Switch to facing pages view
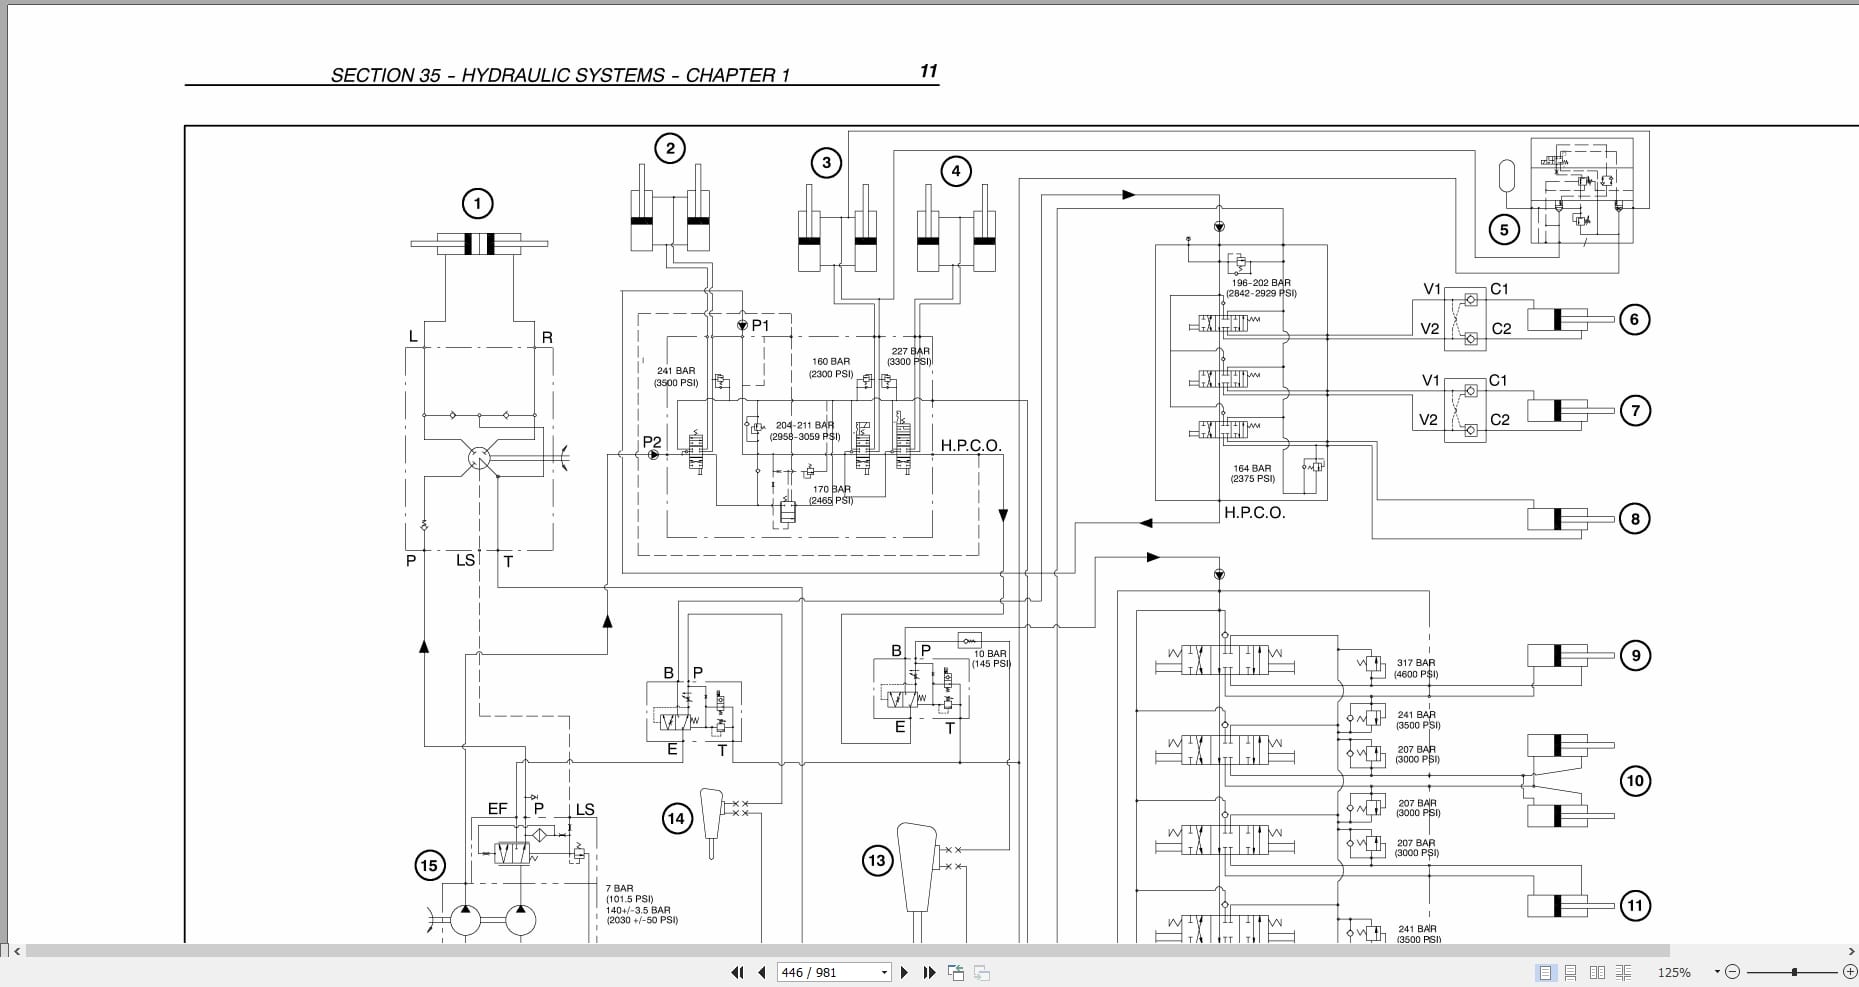This screenshot has height=987, width=1859. (x=1597, y=972)
